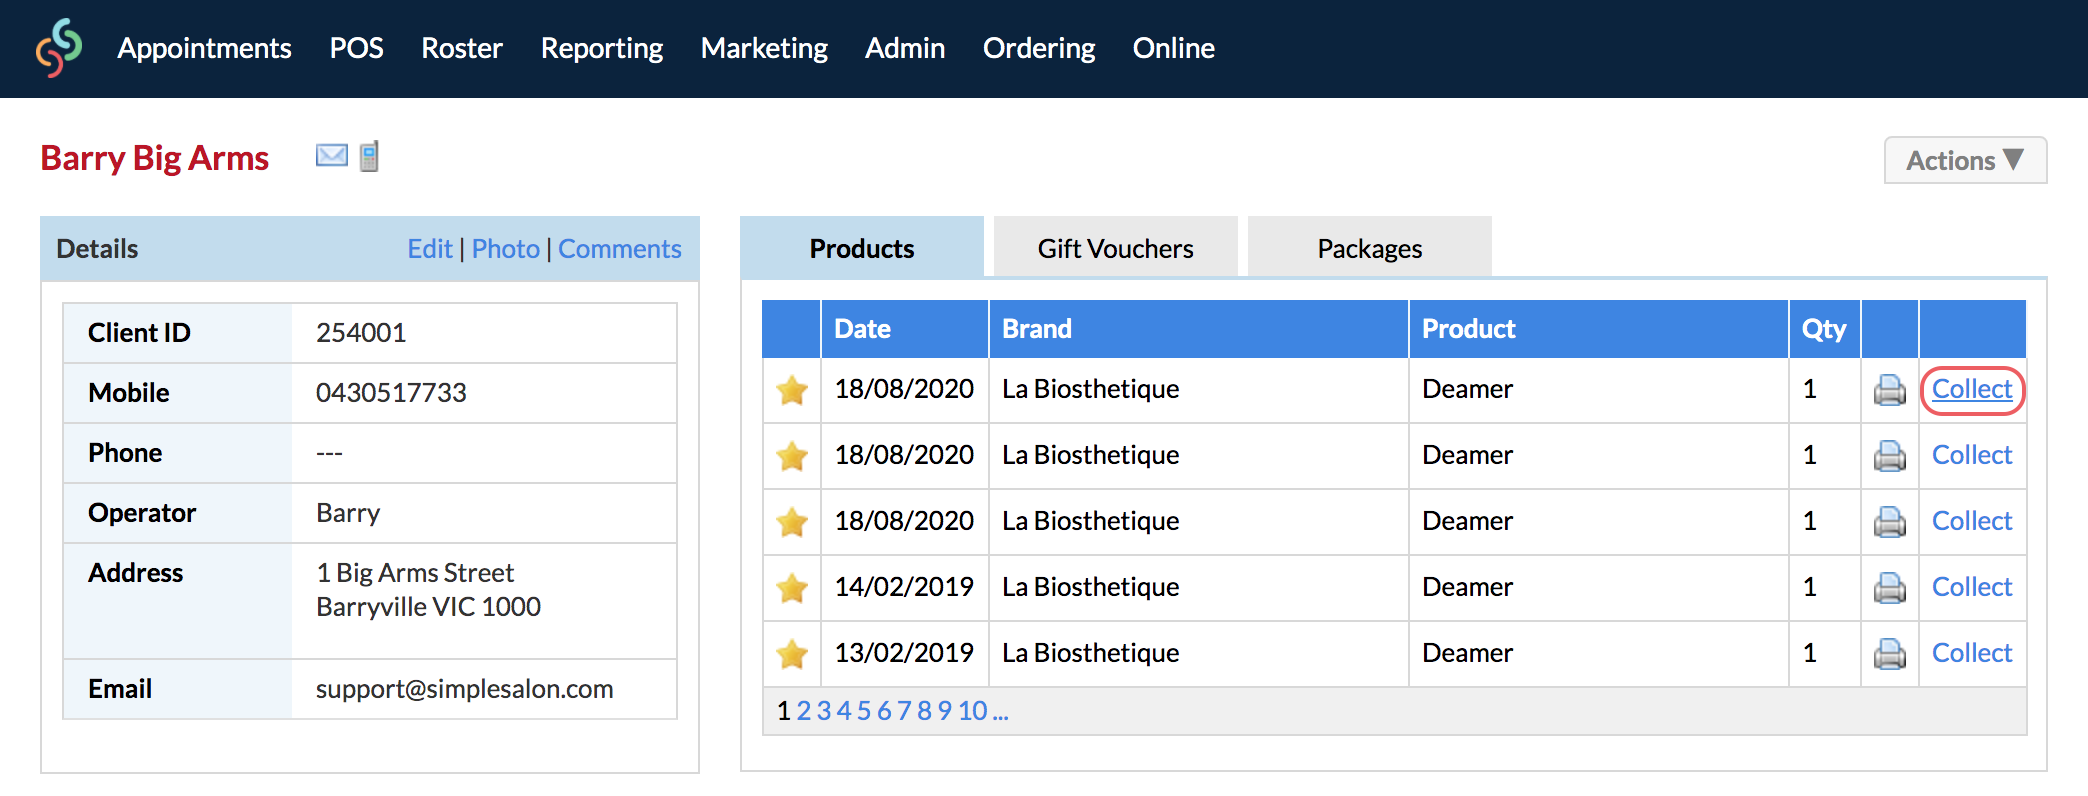Image resolution: width=2088 pixels, height=796 pixels.
Task: Send email via the envelope icon
Action: pos(332,156)
